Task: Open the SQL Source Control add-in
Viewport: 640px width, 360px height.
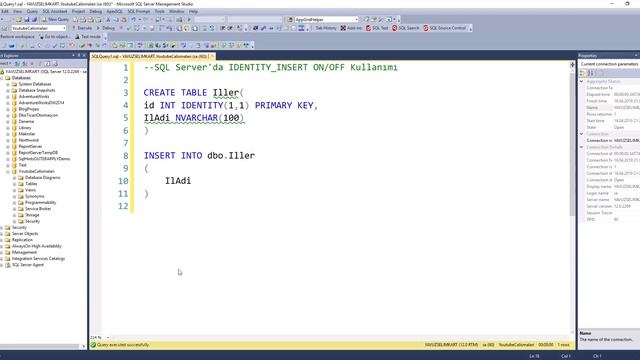Action: (x=444, y=28)
